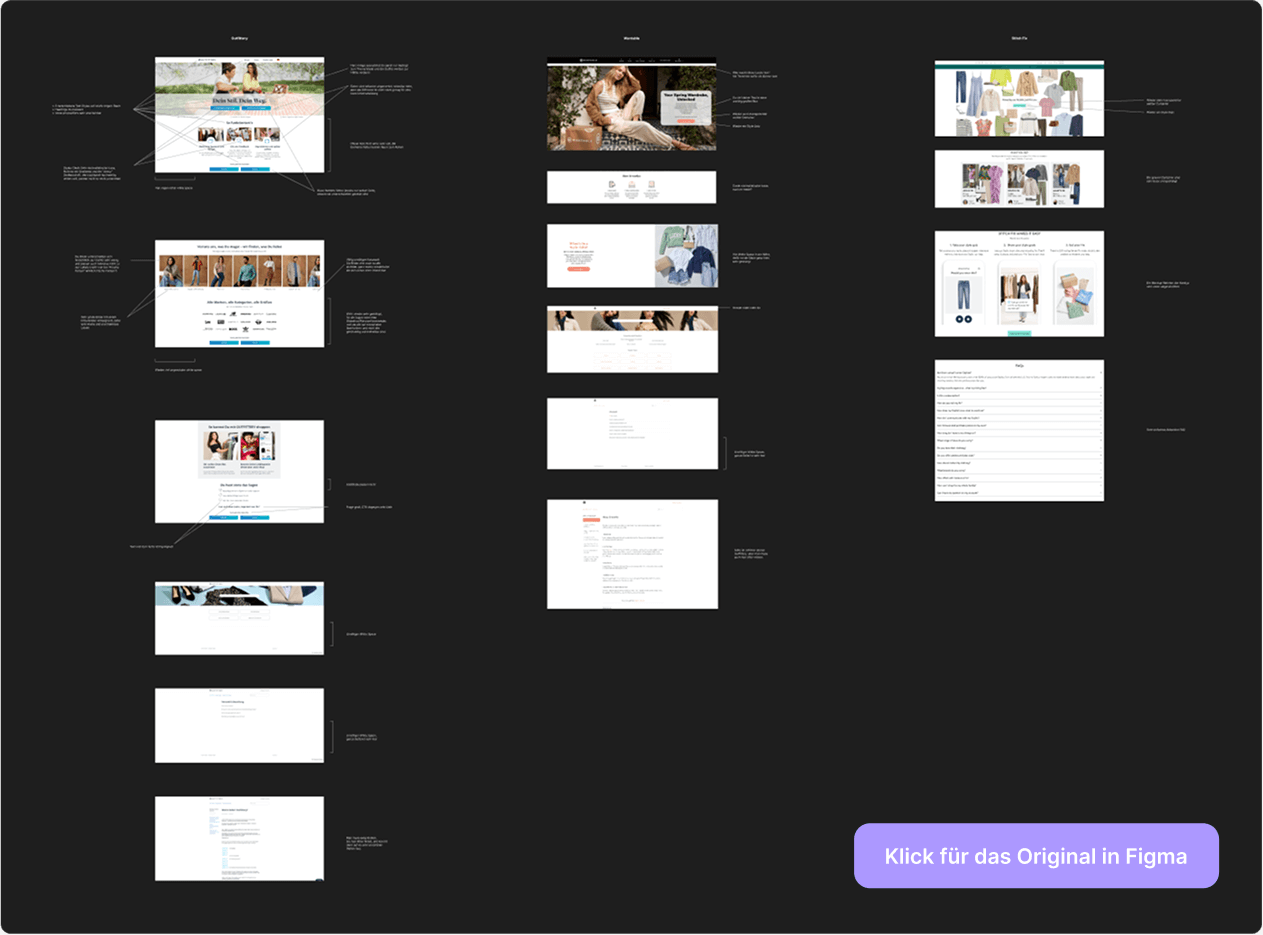Image resolution: width=1263 pixels, height=935 pixels.
Task: Select the "Stitch Fix" column heading
Action: coord(1019,39)
